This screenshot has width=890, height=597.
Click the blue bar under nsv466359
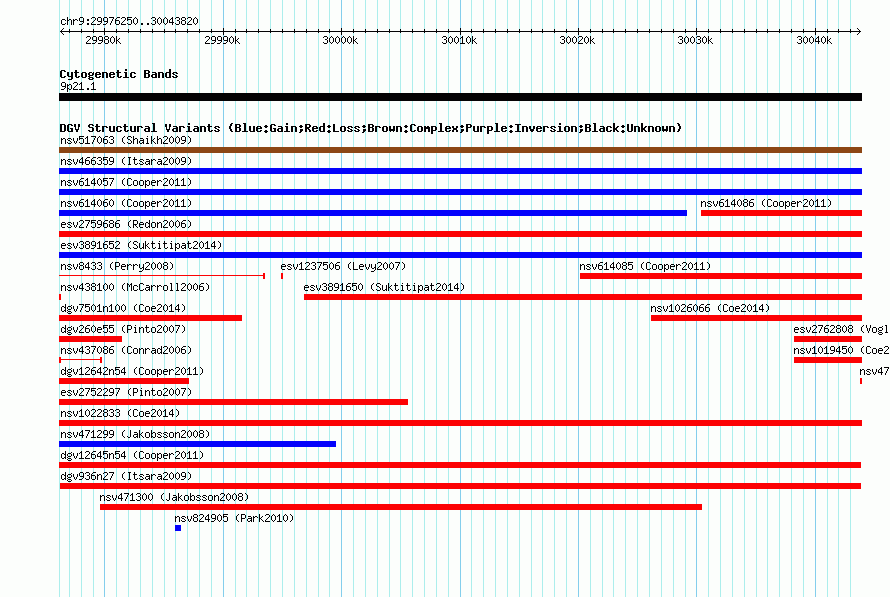[460, 171]
